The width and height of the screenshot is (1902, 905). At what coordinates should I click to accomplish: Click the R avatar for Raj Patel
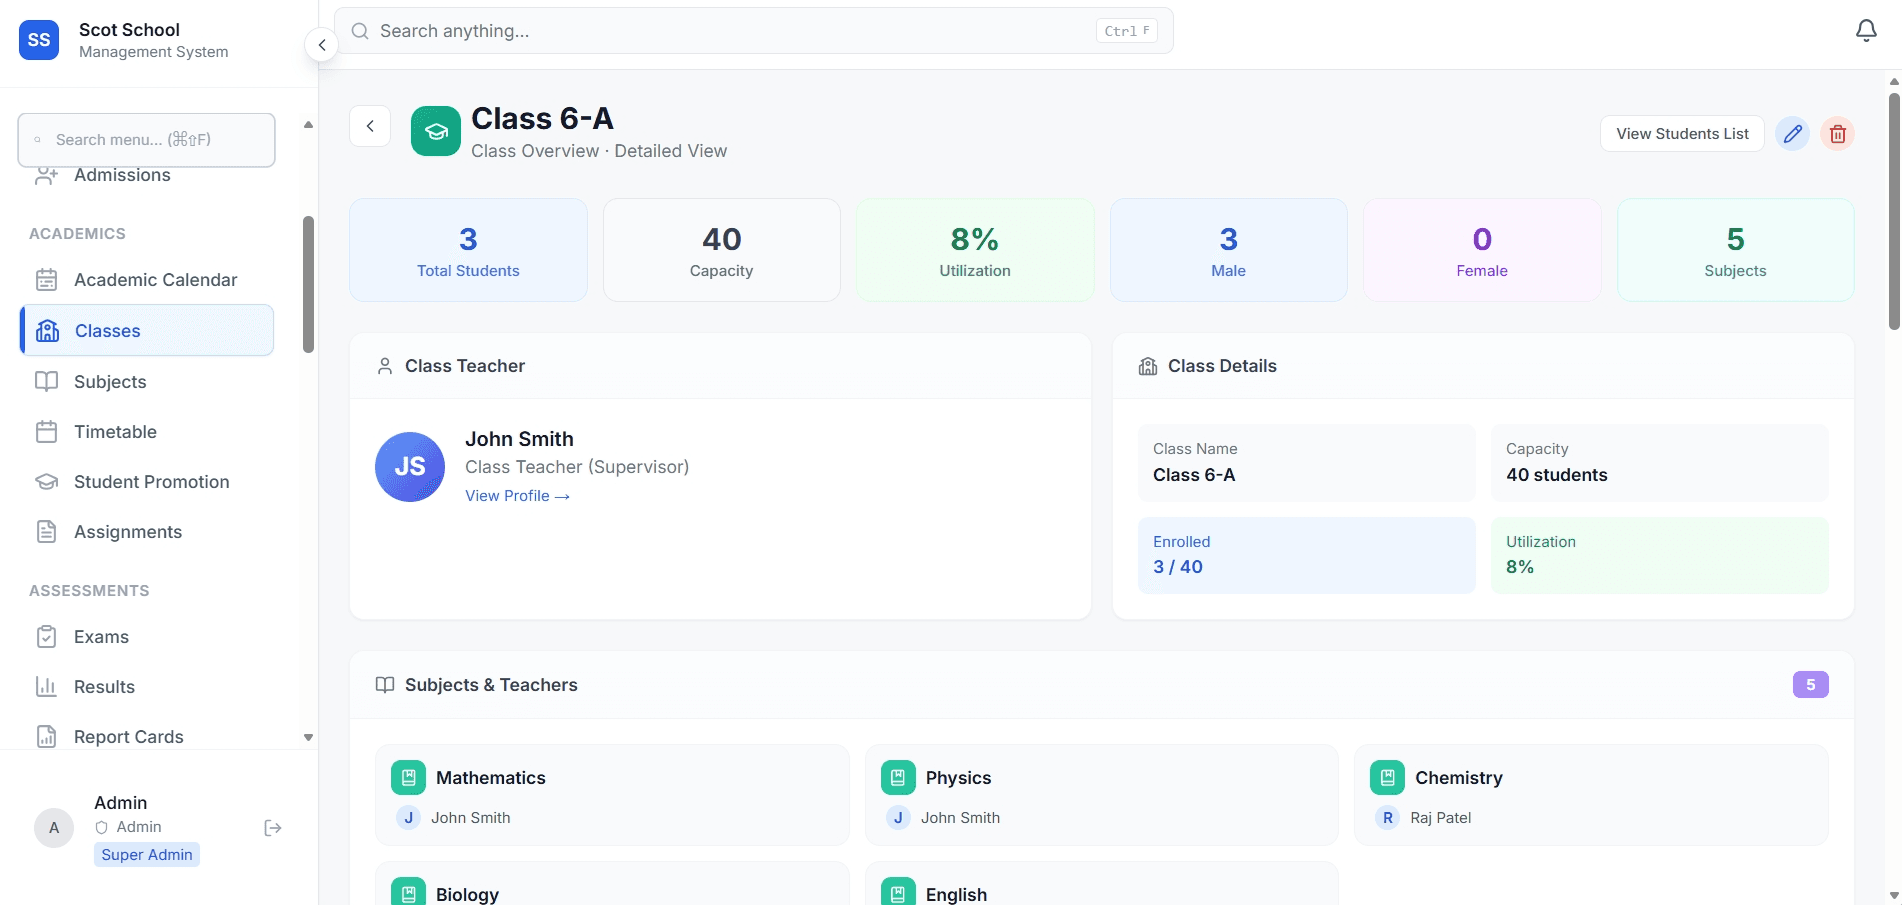(x=1387, y=818)
